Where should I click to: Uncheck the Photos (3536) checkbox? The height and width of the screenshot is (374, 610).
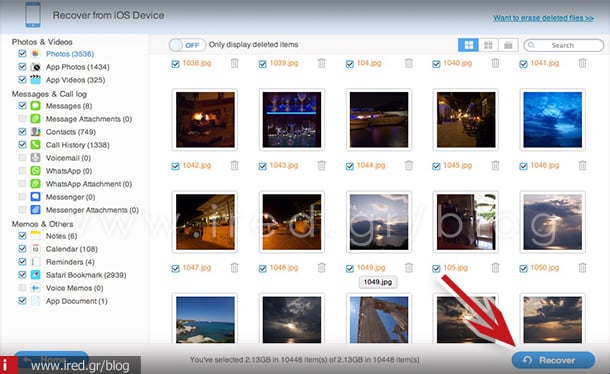pyautogui.click(x=22, y=53)
